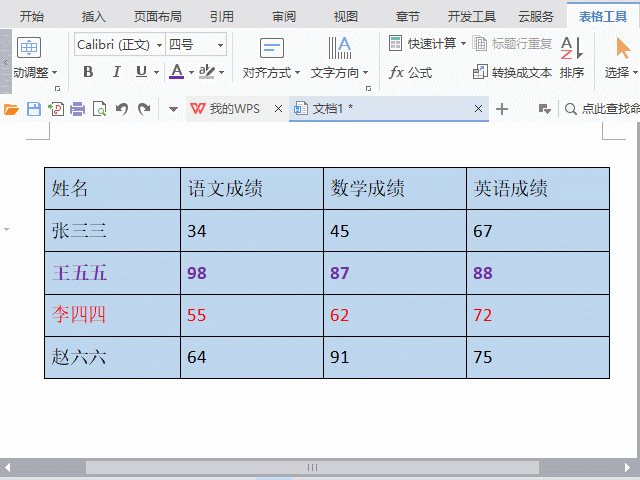Click the redo arrow icon

point(144,109)
